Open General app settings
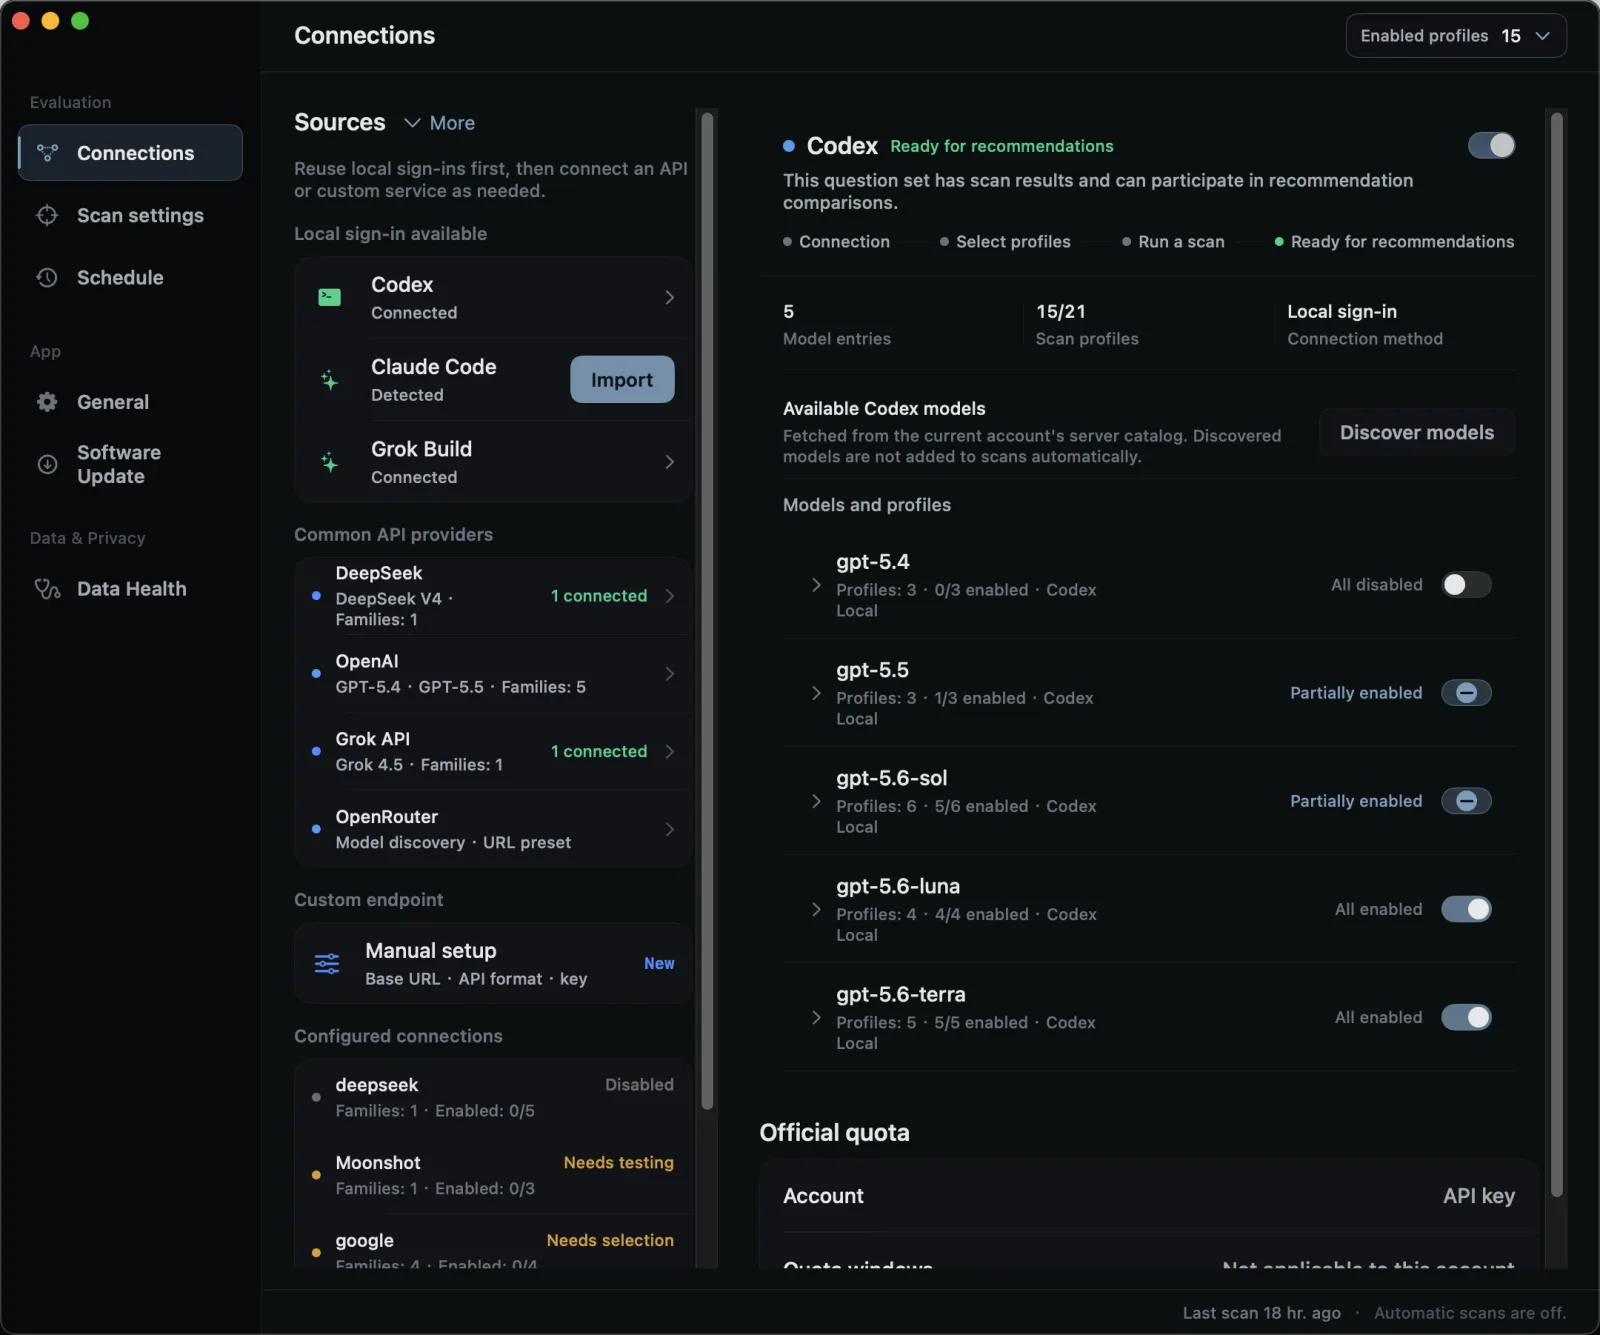 coord(130,402)
